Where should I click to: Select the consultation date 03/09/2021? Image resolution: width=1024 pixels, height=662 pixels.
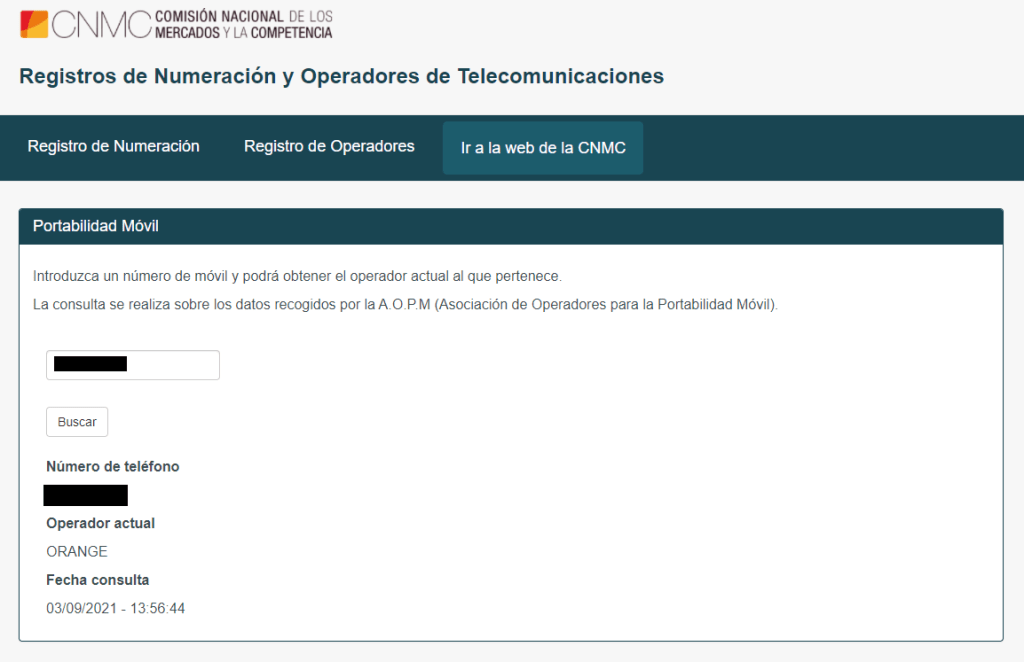106,608
